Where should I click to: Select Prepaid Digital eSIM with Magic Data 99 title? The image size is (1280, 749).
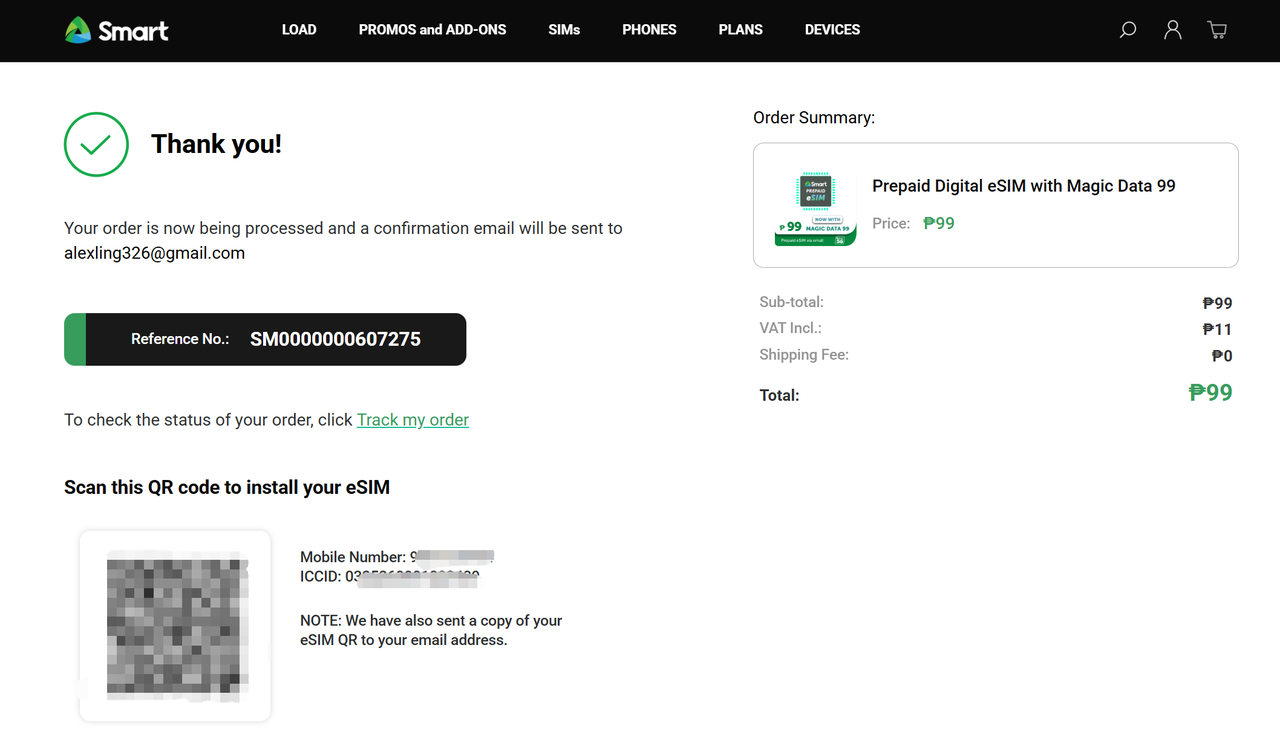[1023, 186]
